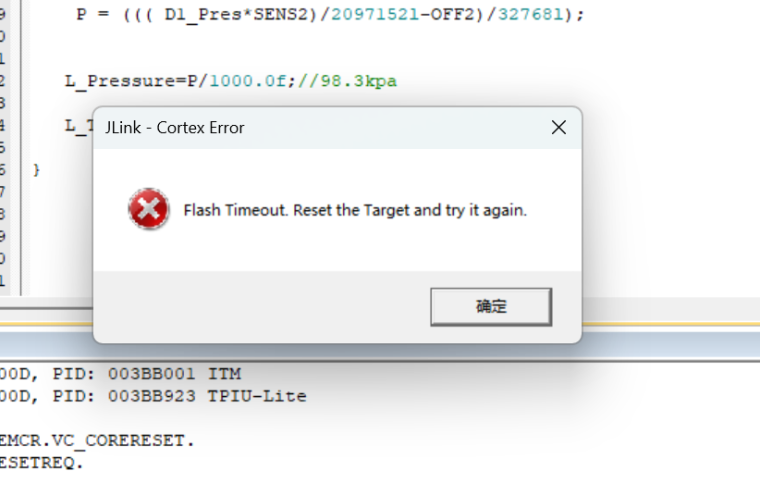The image size is (760, 483).
Task: Click the number 327681 in the code
Action: point(531,15)
